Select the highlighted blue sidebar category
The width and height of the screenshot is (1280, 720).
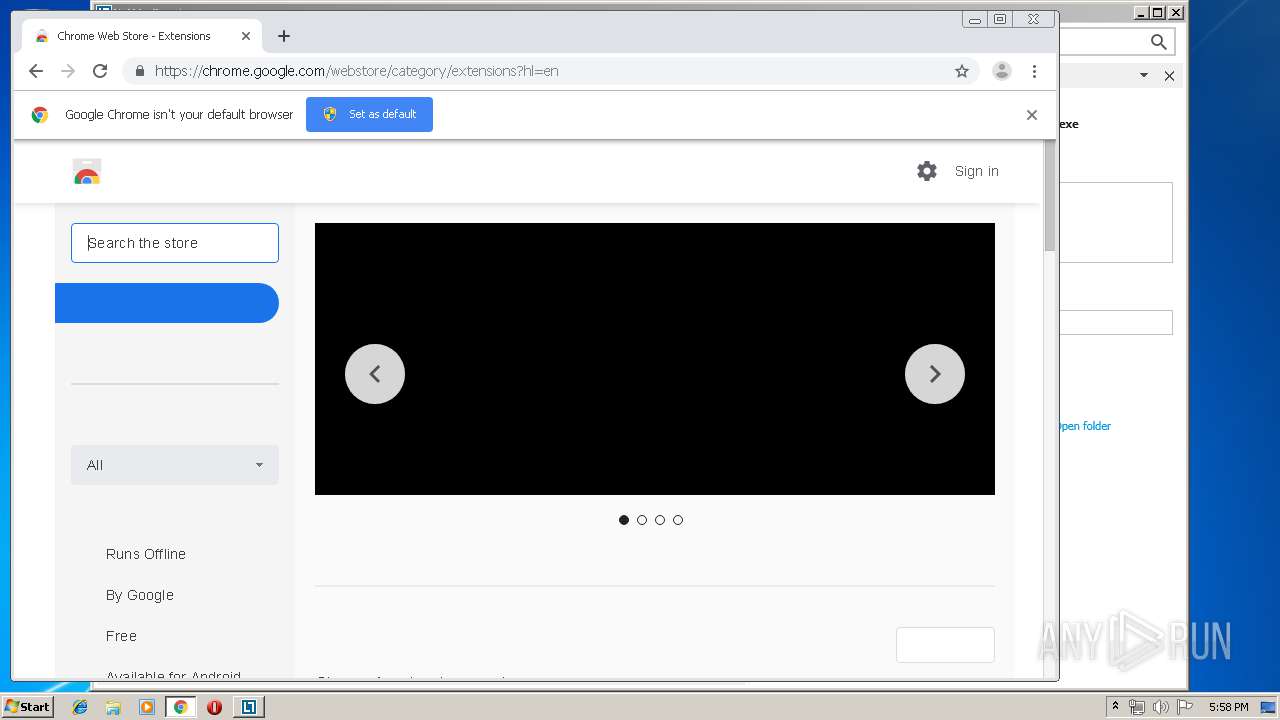pyautogui.click(x=166, y=303)
